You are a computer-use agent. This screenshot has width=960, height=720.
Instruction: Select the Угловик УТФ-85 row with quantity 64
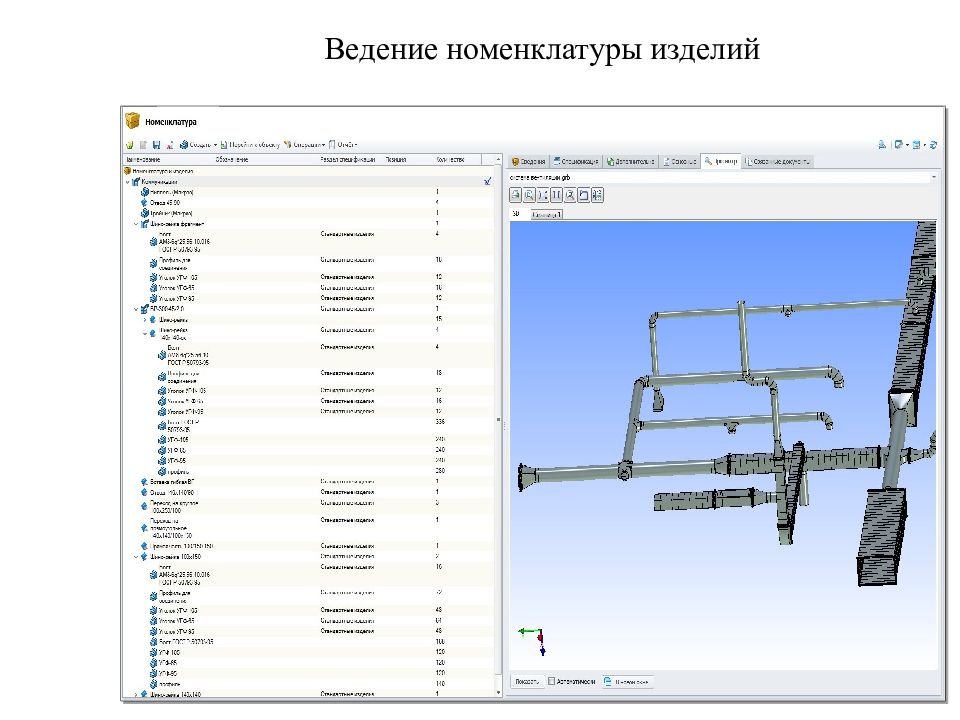coord(309,621)
